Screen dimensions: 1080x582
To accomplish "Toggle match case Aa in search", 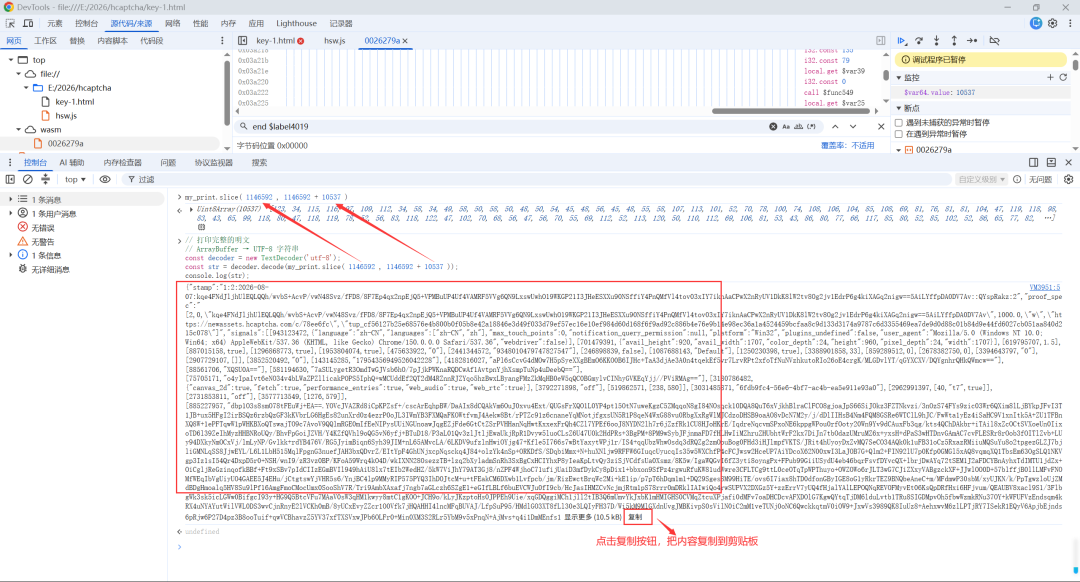I will coord(786,127).
